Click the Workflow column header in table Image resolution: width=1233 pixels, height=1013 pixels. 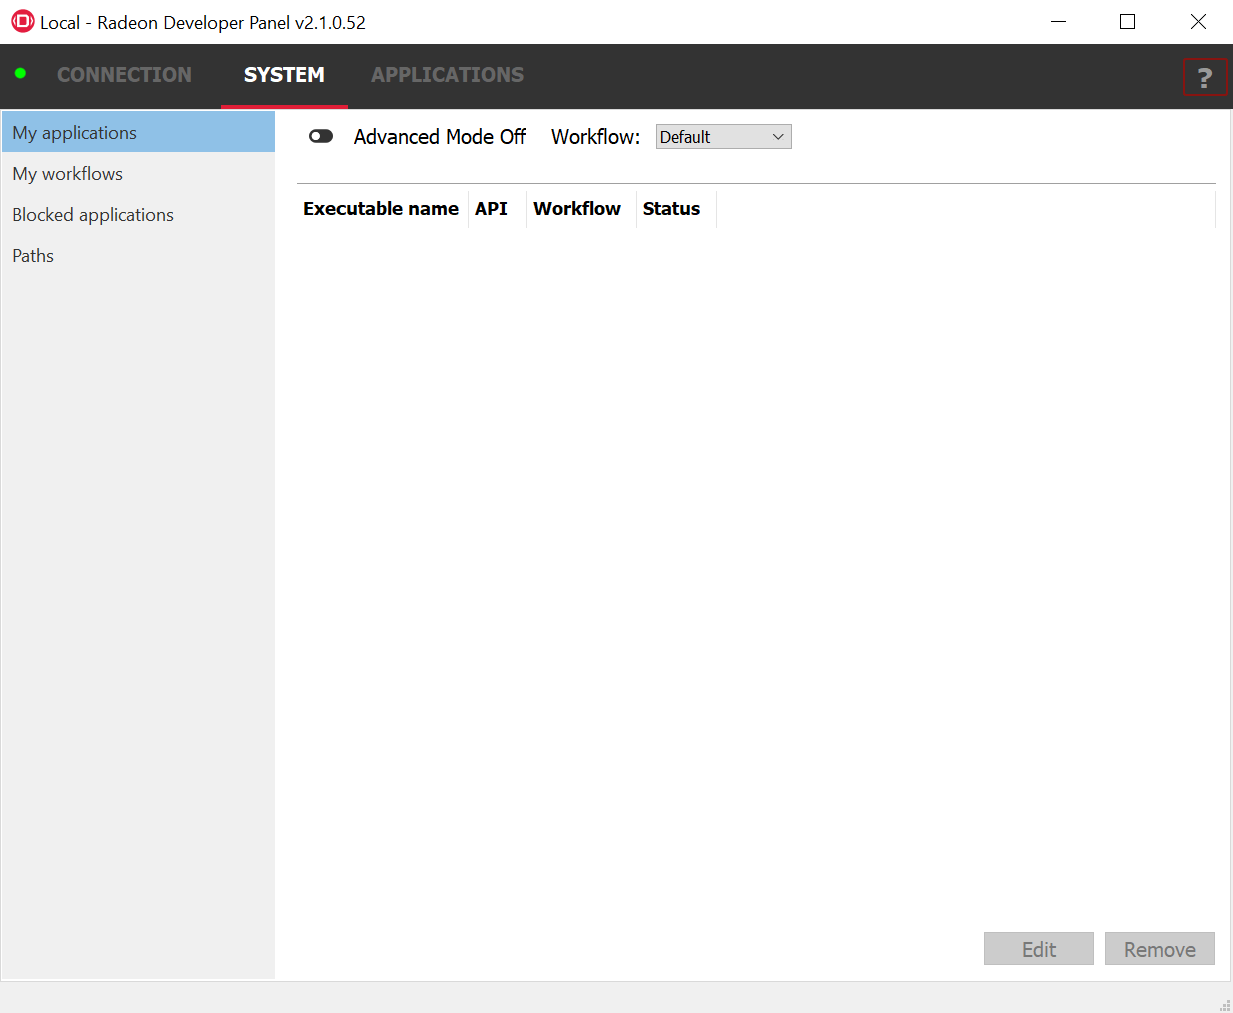tap(577, 209)
